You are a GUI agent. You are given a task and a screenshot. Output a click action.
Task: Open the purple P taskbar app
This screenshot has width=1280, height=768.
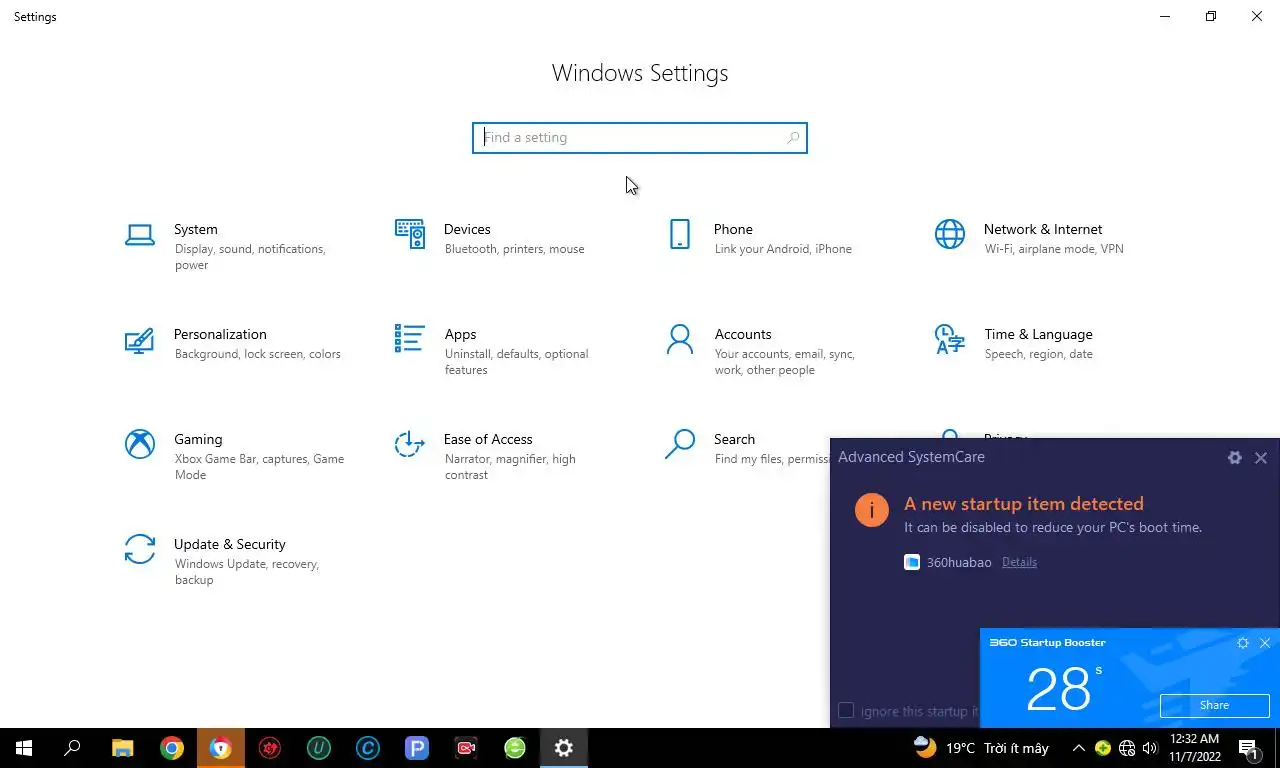(x=417, y=748)
